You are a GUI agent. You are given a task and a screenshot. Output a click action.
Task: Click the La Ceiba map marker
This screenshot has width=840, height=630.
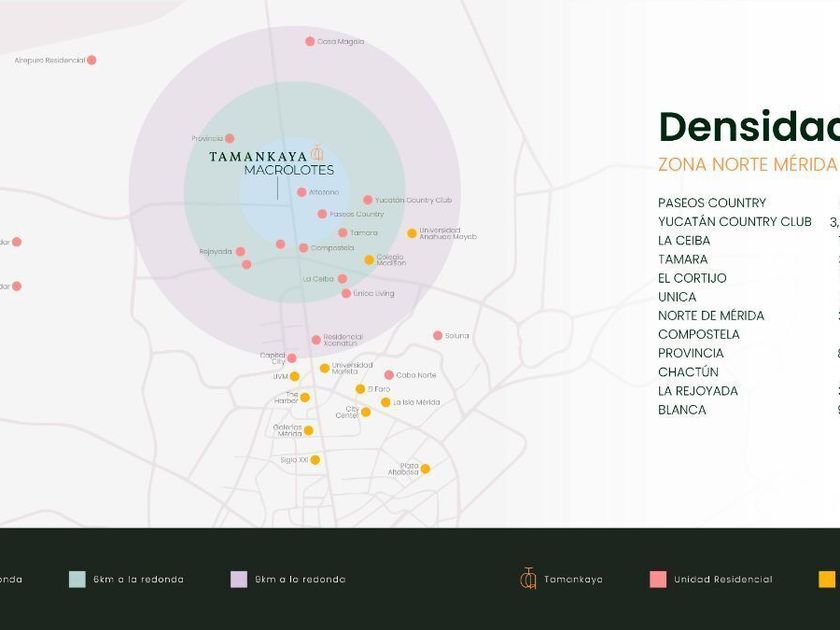[342, 279]
